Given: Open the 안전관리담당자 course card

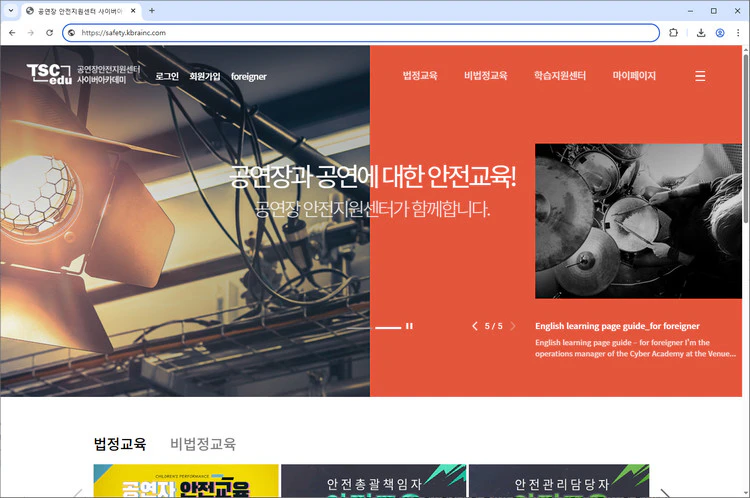Looking at the screenshot, I should point(559,481).
